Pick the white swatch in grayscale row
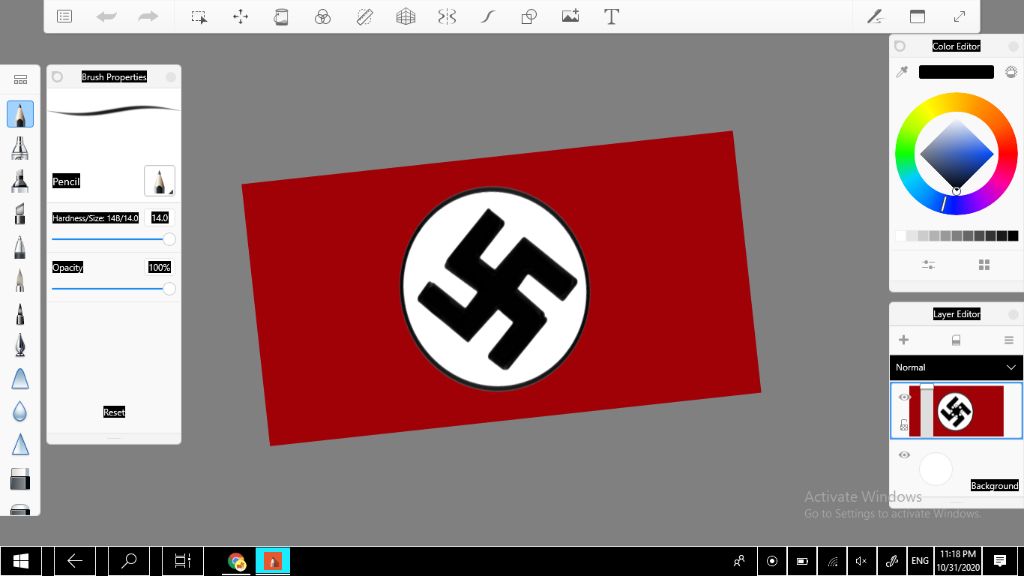 coord(901,236)
